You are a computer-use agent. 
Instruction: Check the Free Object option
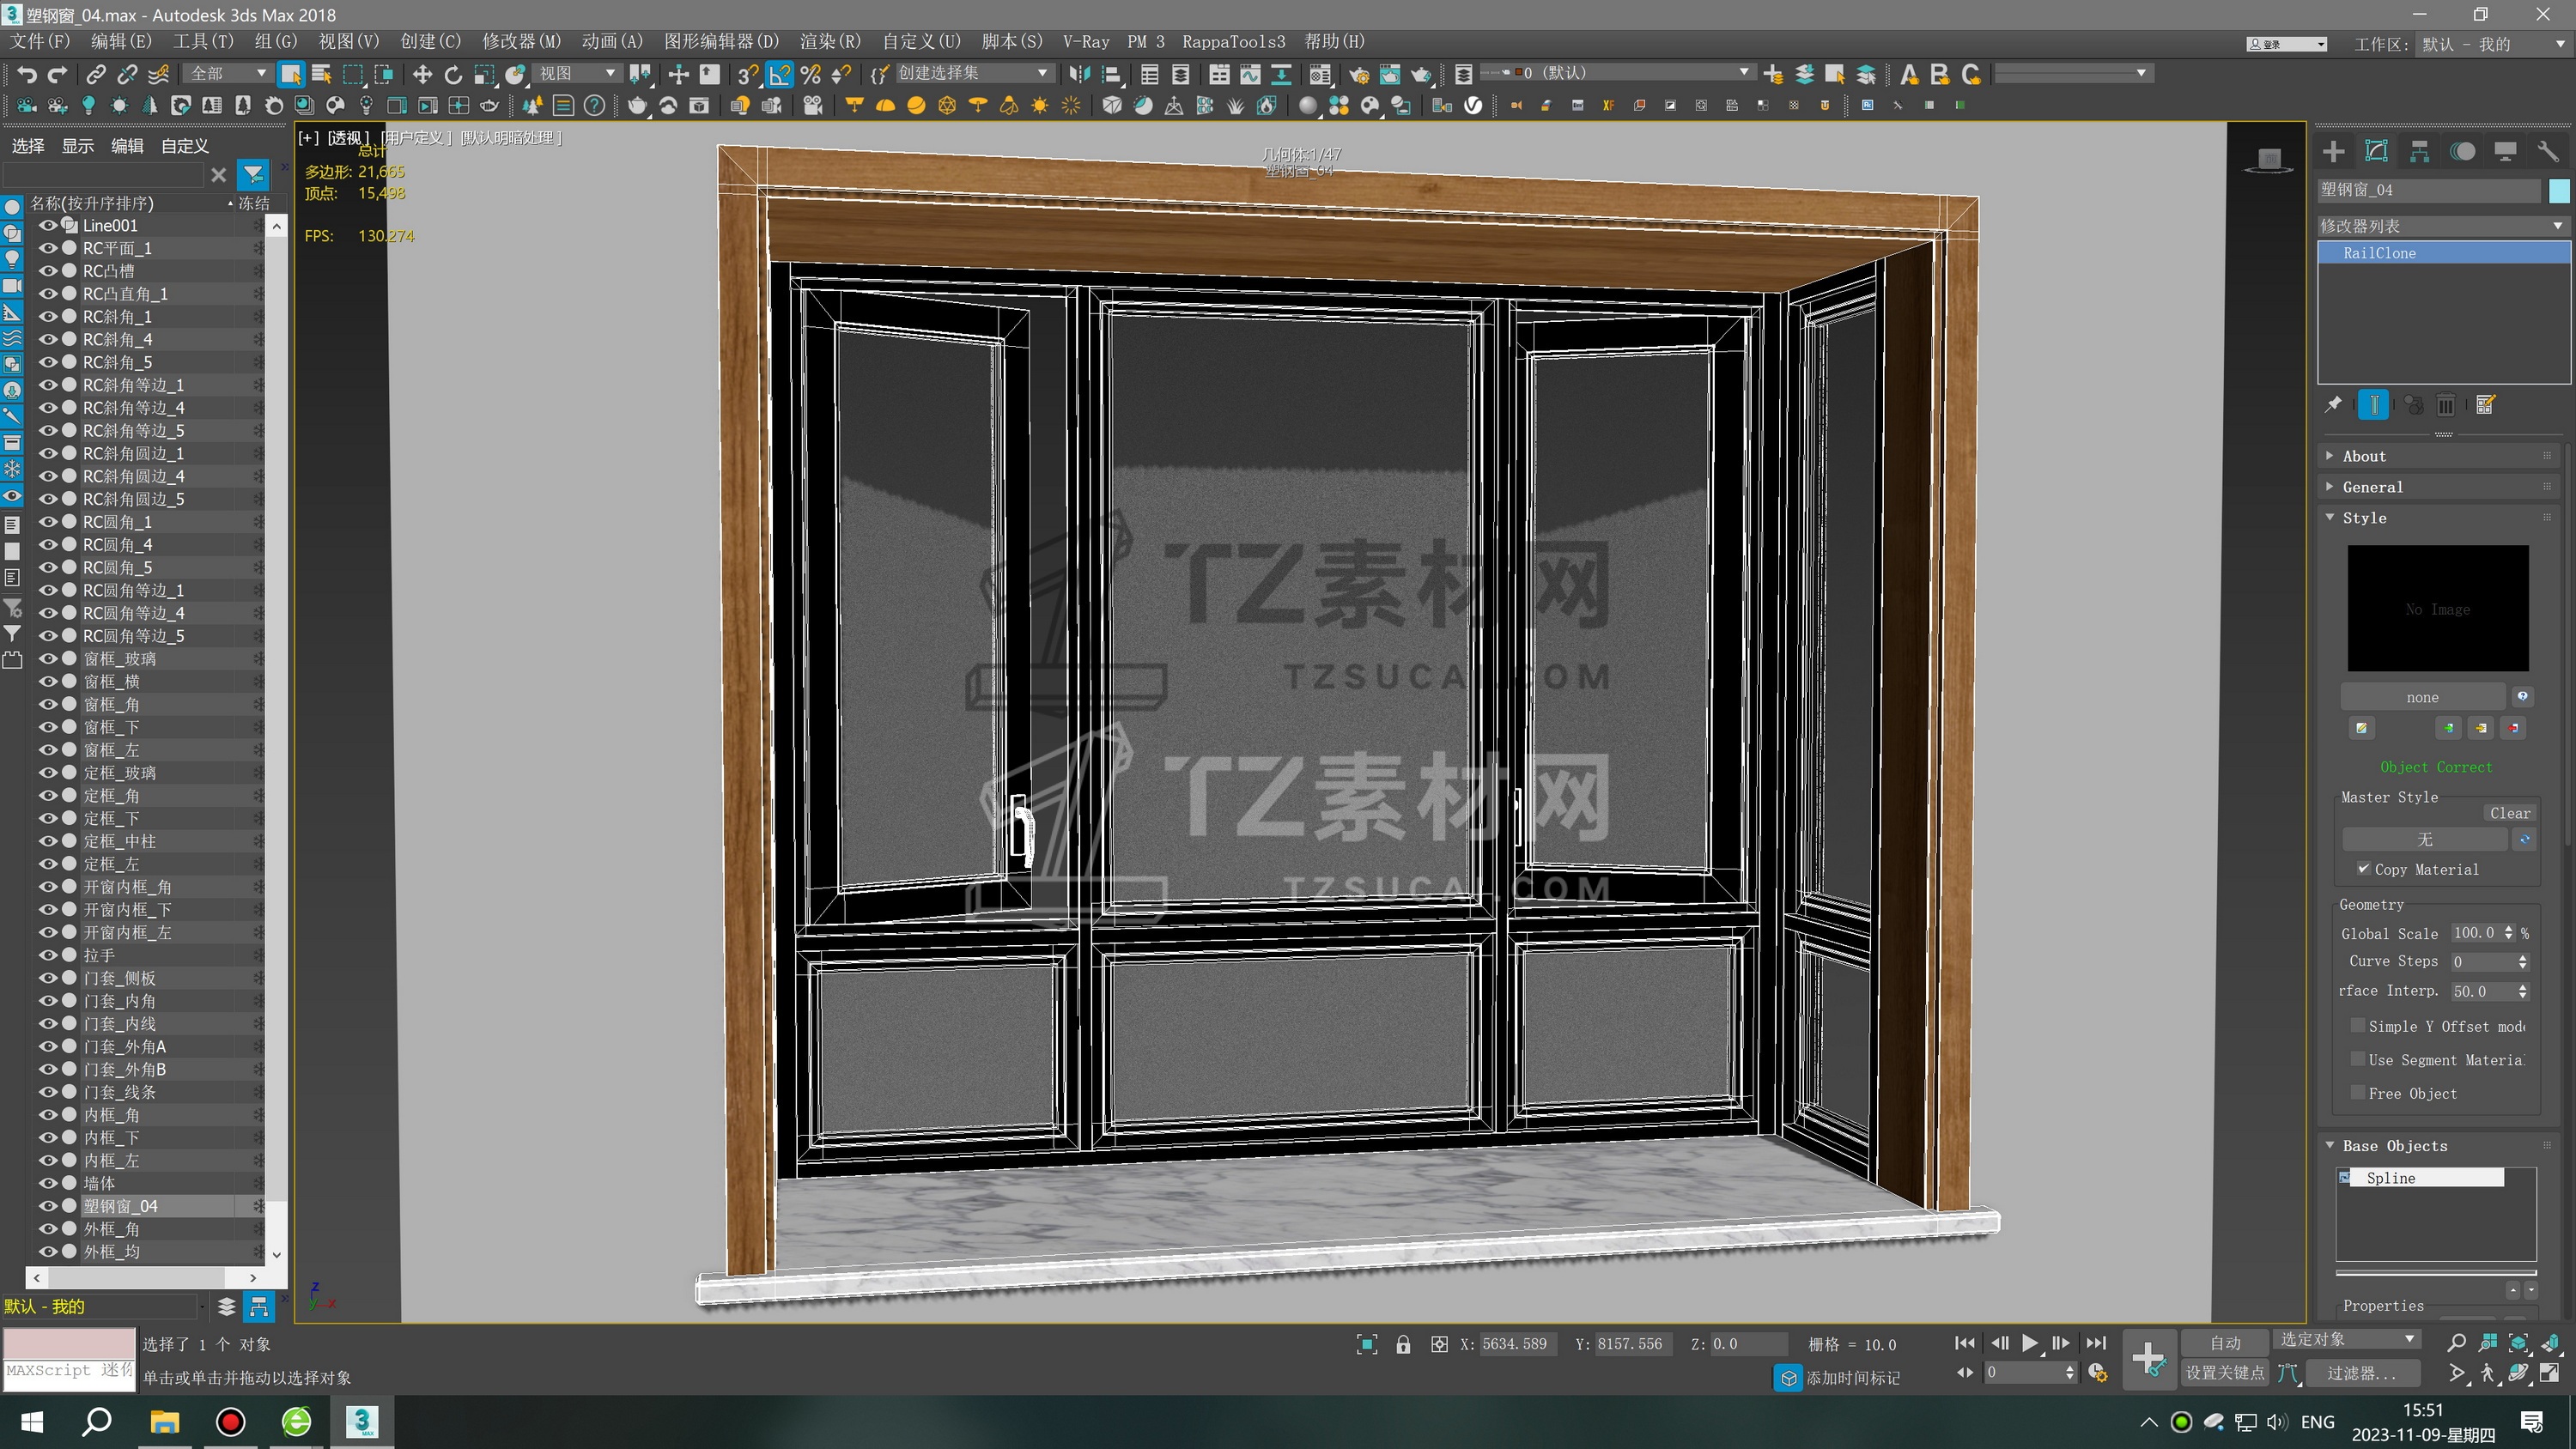2358,1092
